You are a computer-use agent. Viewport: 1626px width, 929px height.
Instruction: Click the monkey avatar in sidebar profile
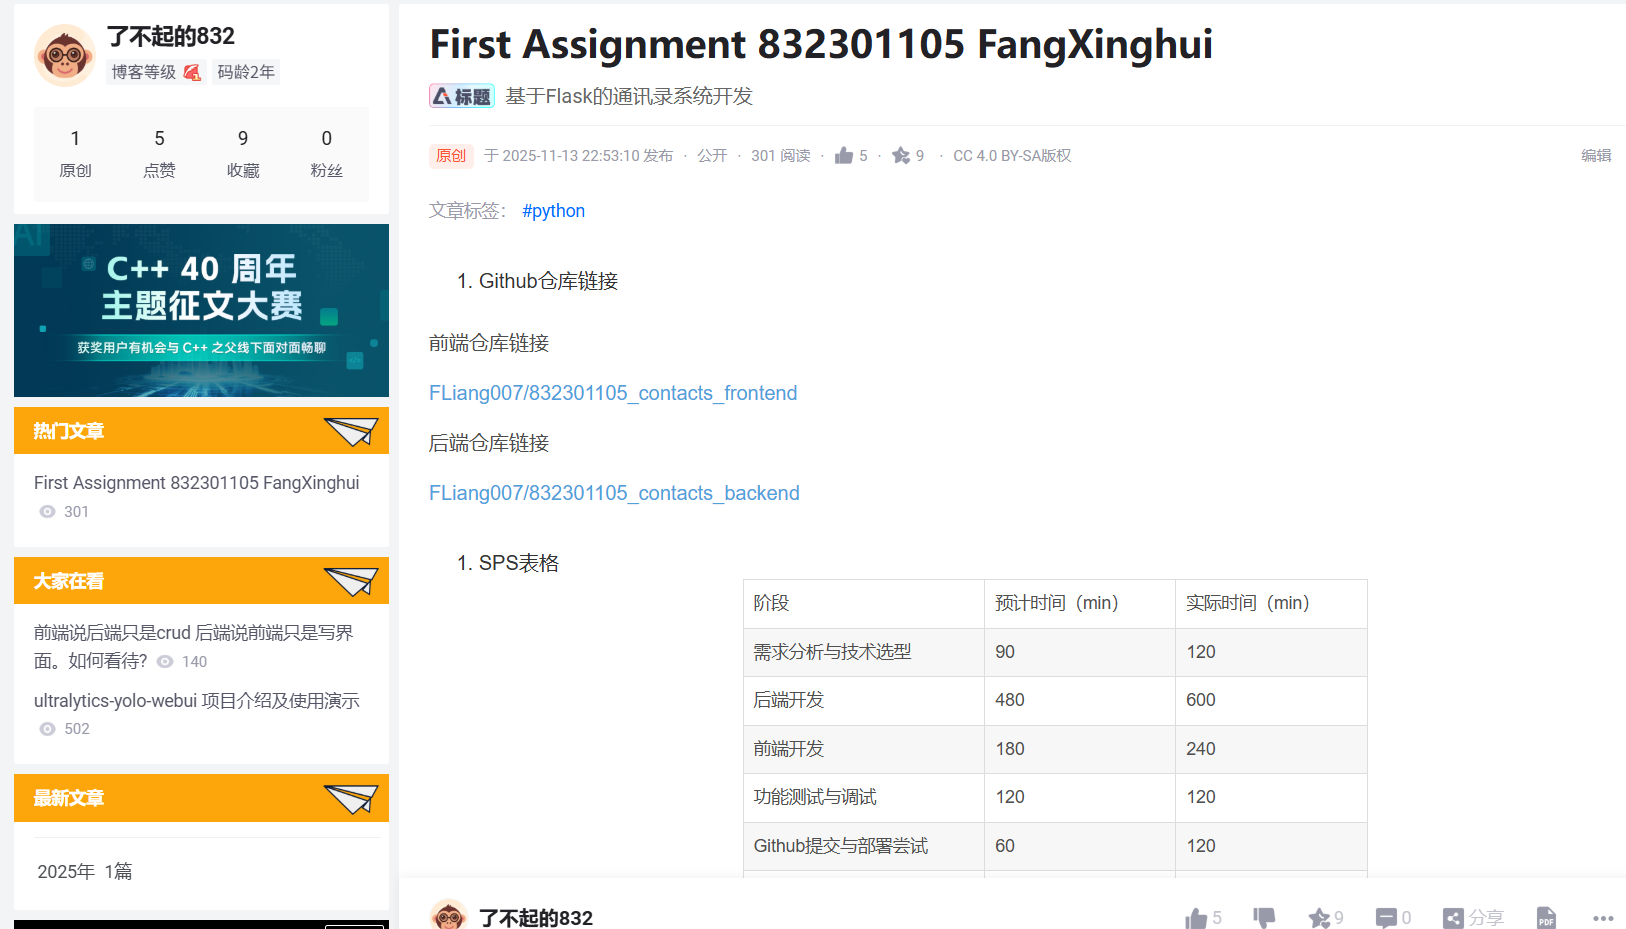click(x=64, y=55)
